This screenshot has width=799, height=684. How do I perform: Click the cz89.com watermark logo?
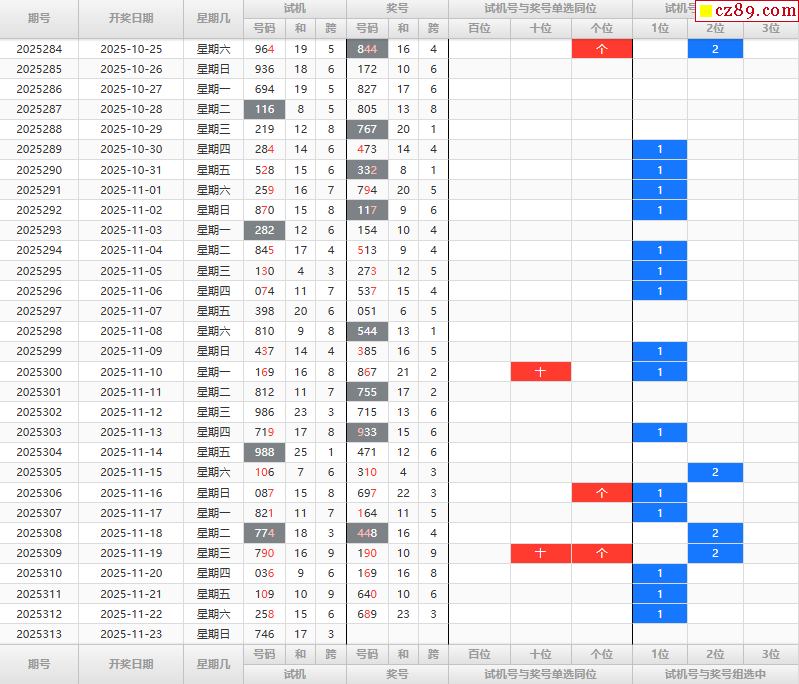pos(747,11)
